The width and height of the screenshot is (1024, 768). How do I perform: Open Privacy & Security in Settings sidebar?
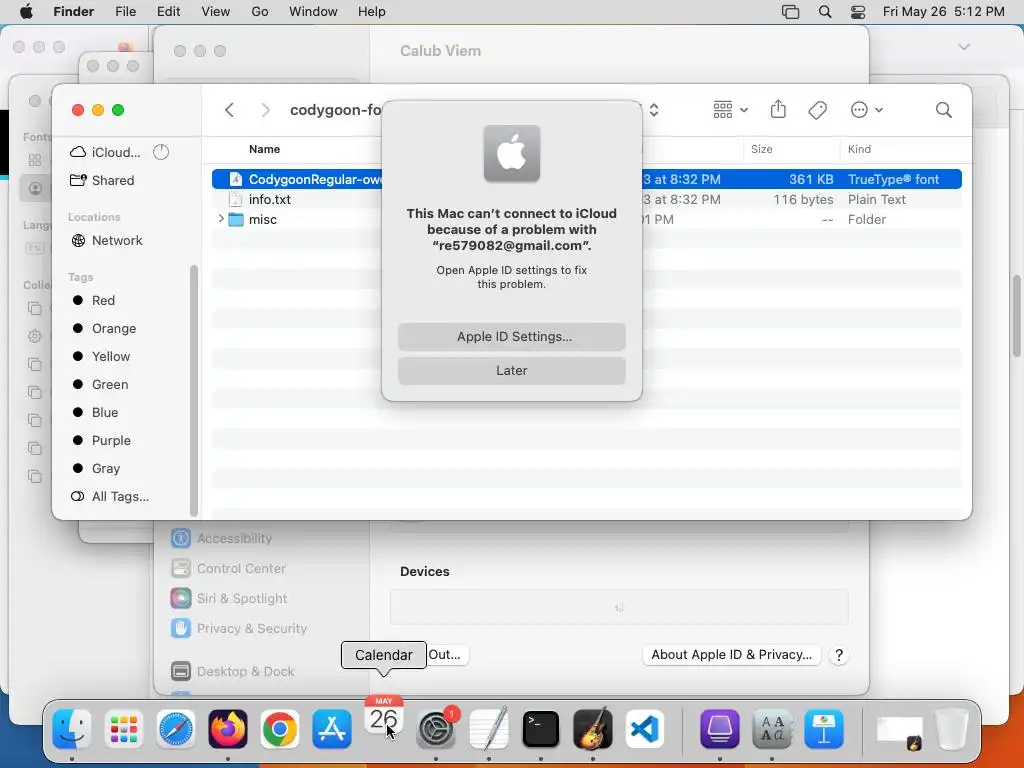tap(239, 628)
